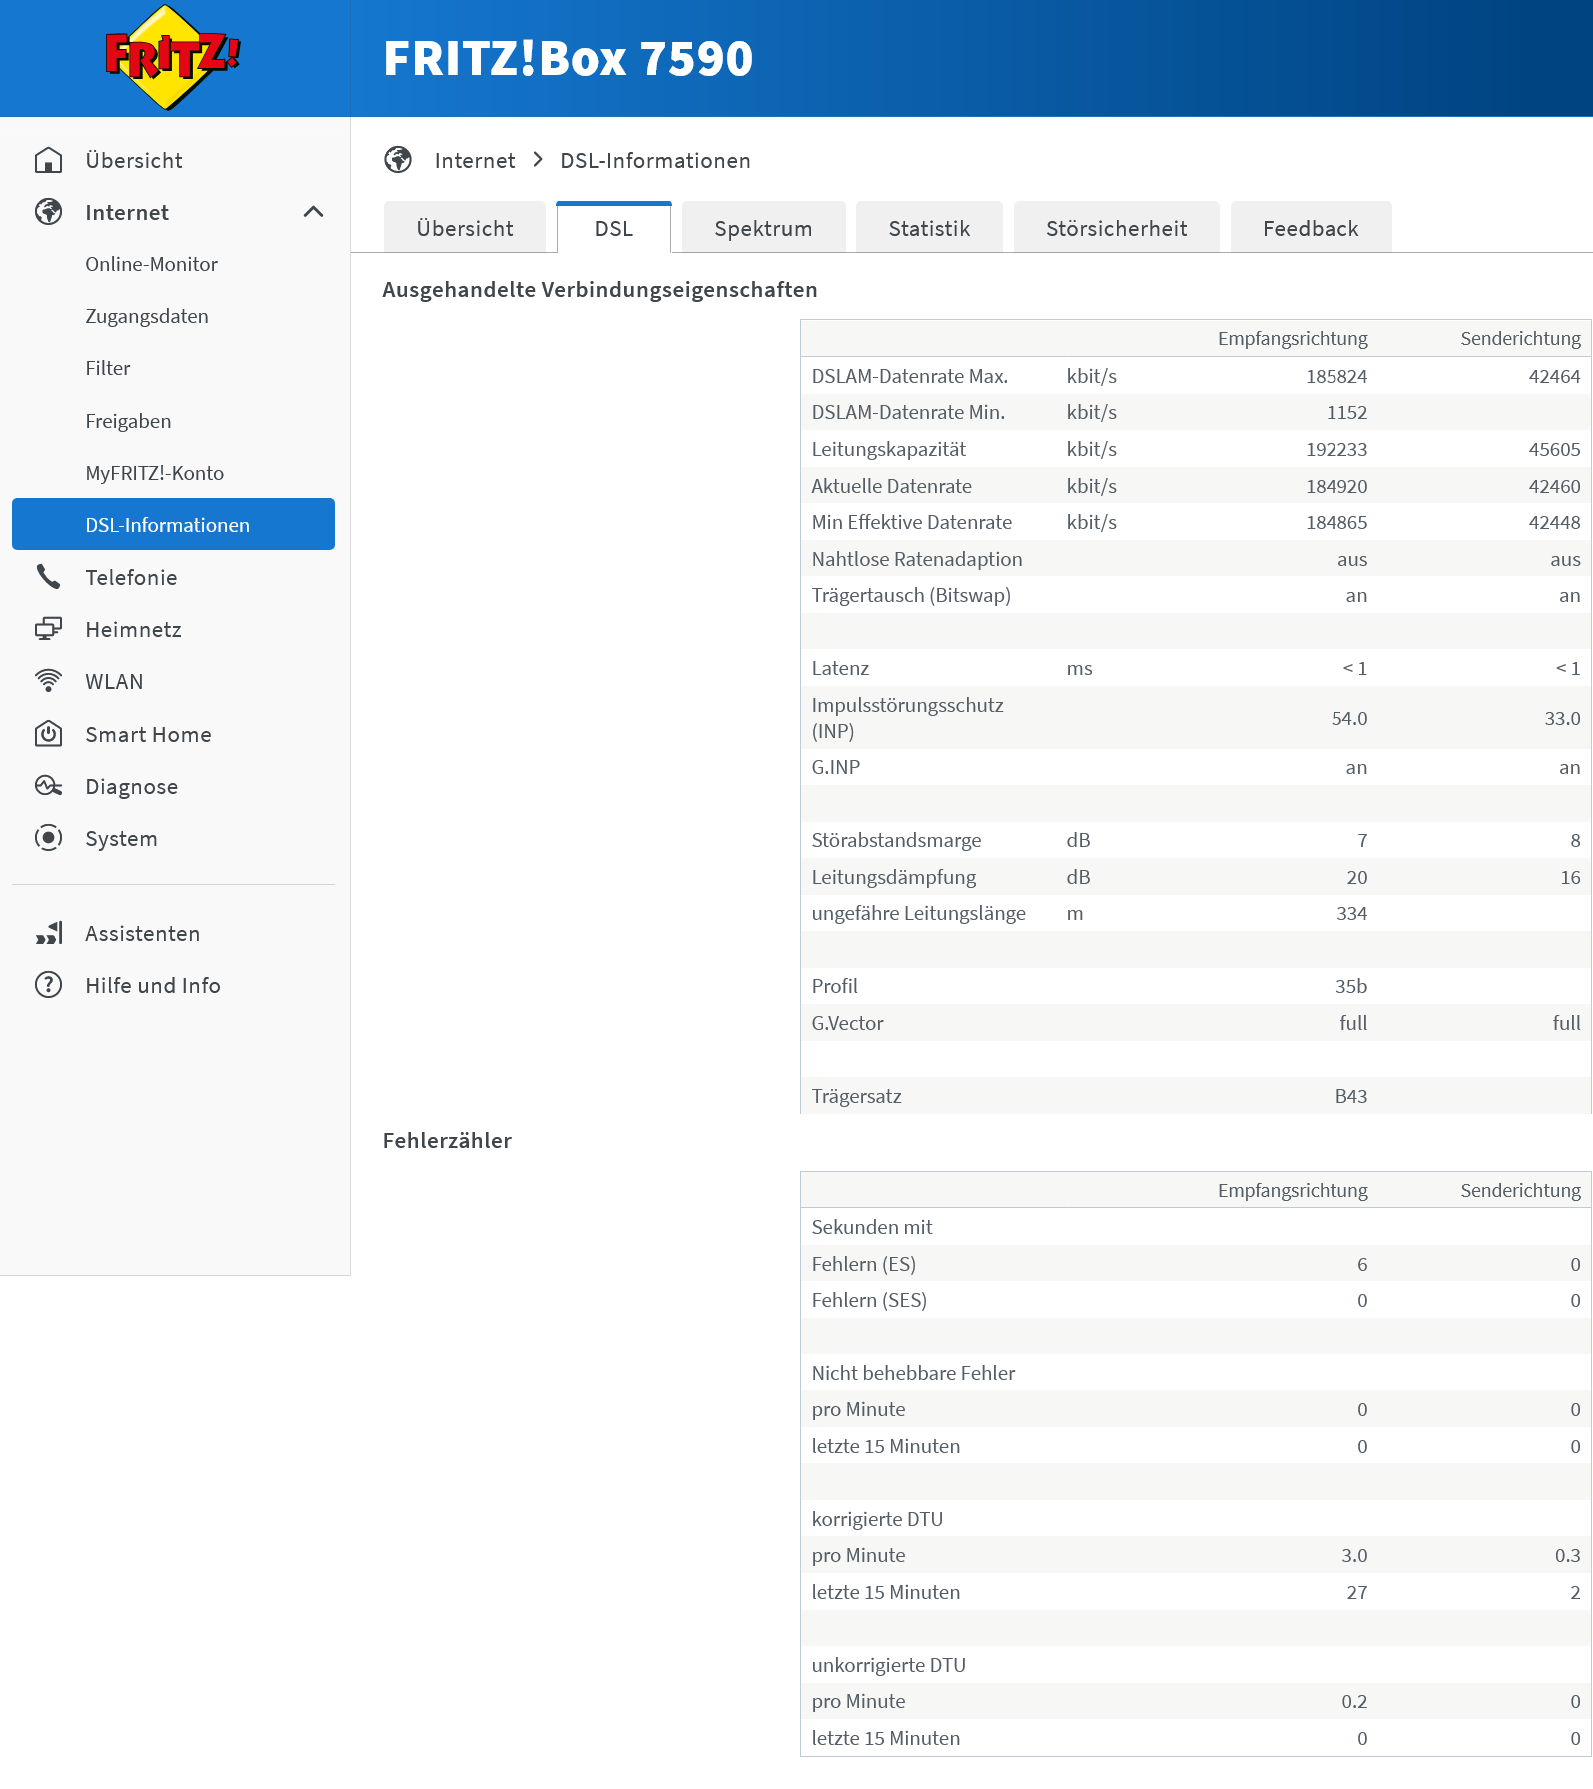Image resolution: width=1593 pixels, height=1789 pixels.
Task: Open MyFRITZ!-Konto submenu item
Action: pyautogui.click(x=154, y=473)
